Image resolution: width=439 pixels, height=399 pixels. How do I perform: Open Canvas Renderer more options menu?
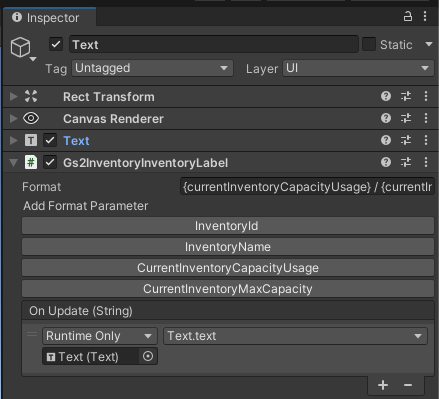pos(426,118)
